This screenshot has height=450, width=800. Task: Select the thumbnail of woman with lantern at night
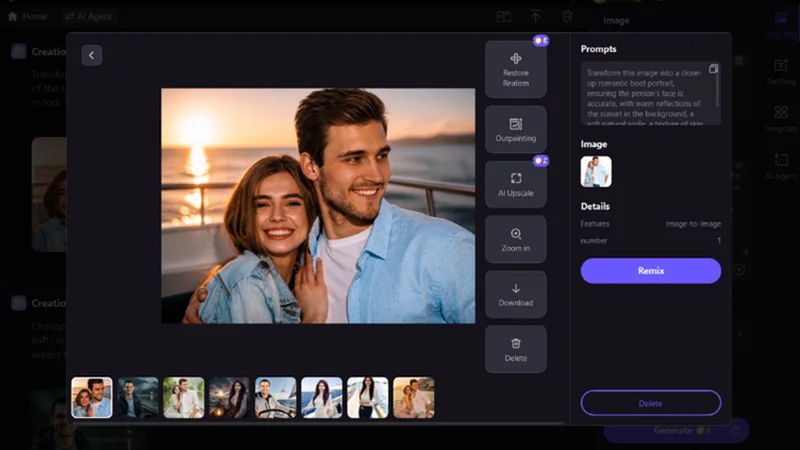pos(230,397)
